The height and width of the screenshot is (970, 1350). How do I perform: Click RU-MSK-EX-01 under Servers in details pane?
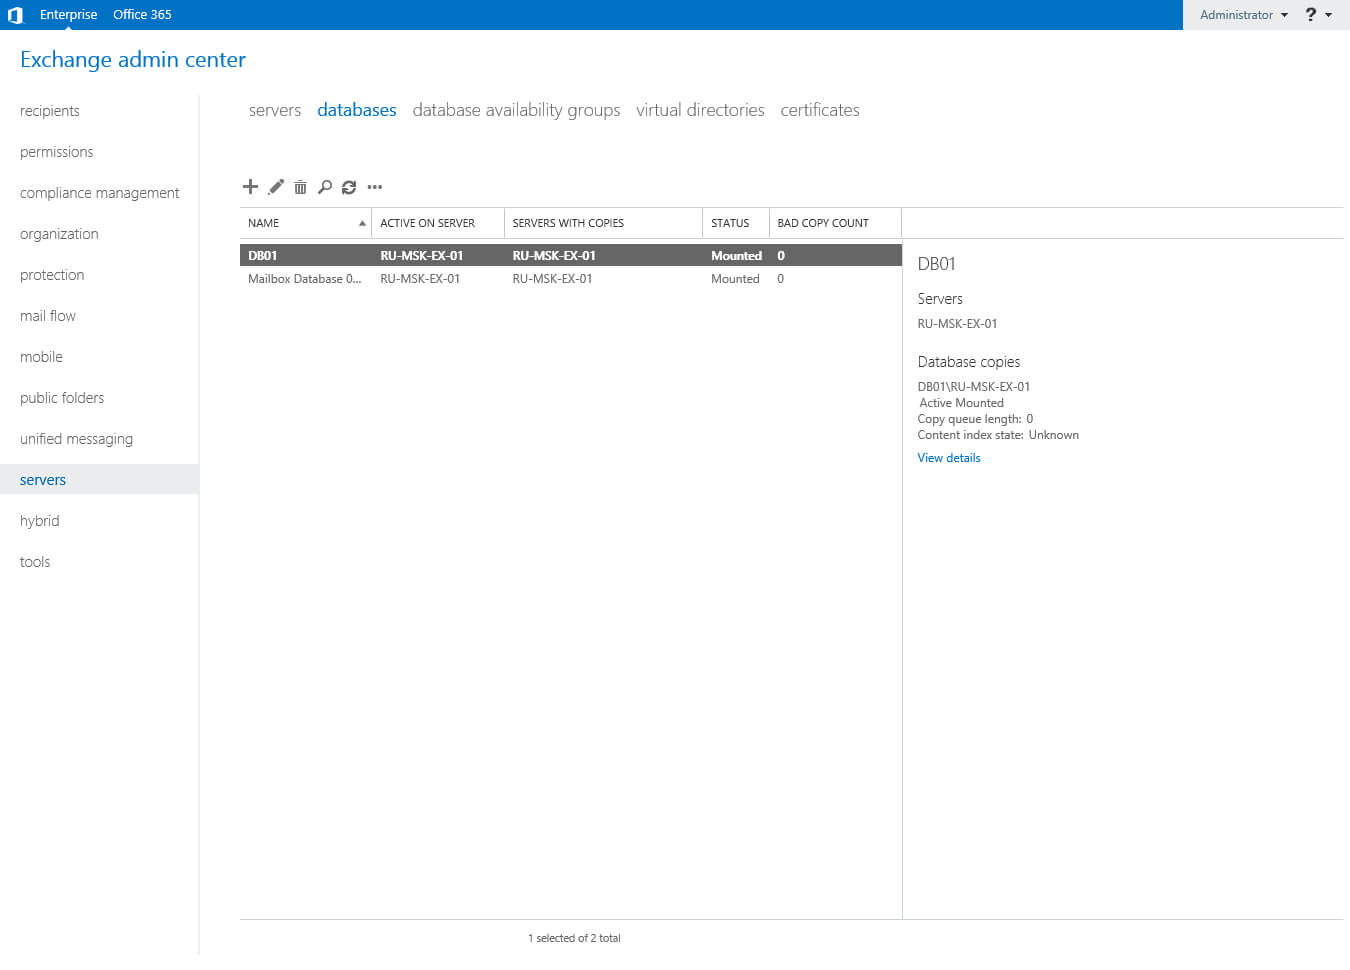957,324
